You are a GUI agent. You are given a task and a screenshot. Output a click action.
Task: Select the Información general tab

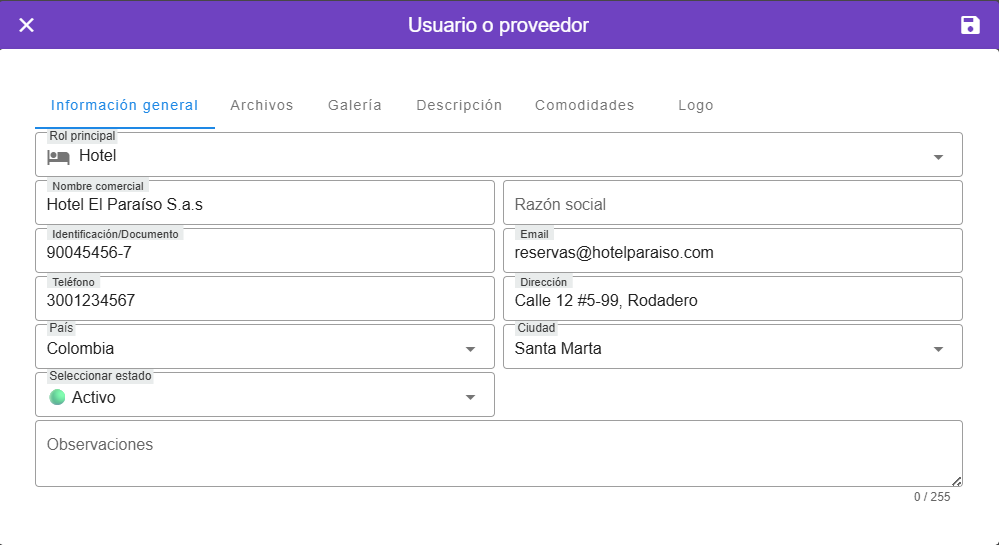(125, 105)
